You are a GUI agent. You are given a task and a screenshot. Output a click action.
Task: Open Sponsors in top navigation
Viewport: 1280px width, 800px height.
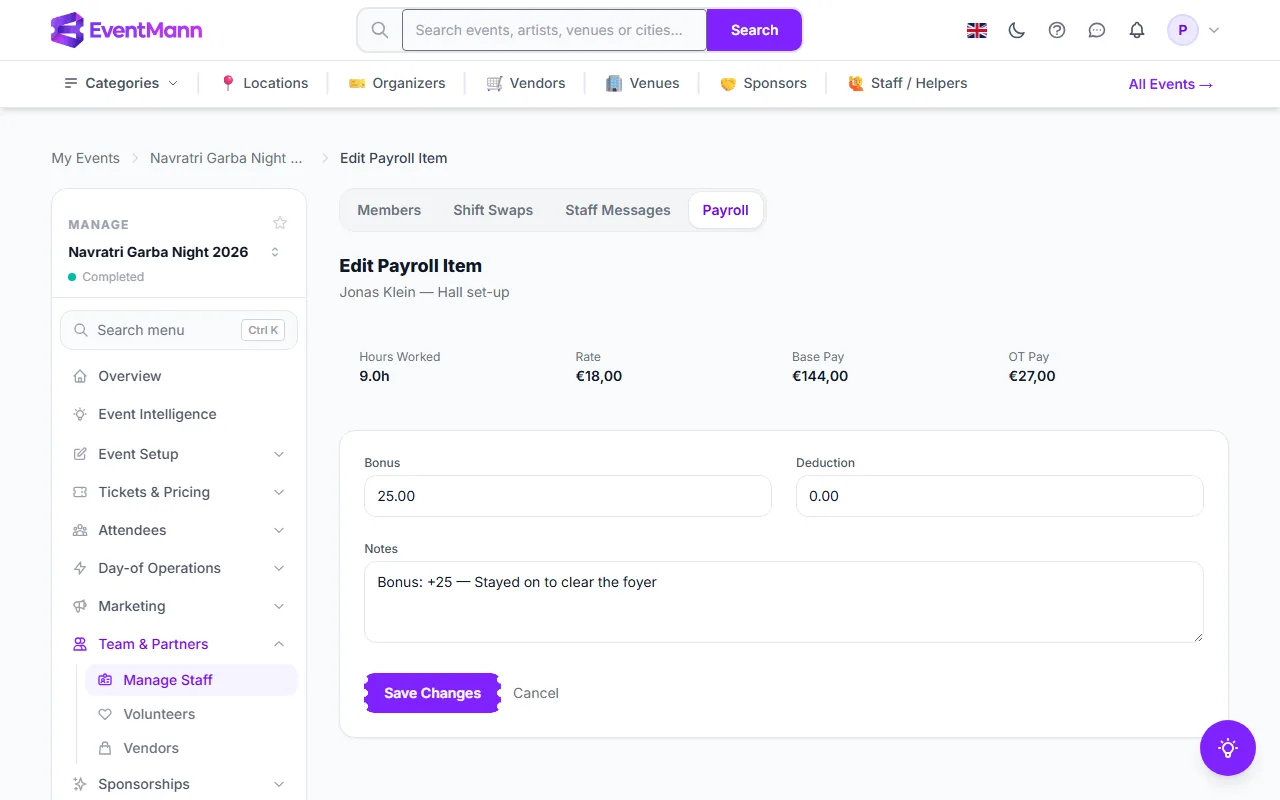point(763,83)
